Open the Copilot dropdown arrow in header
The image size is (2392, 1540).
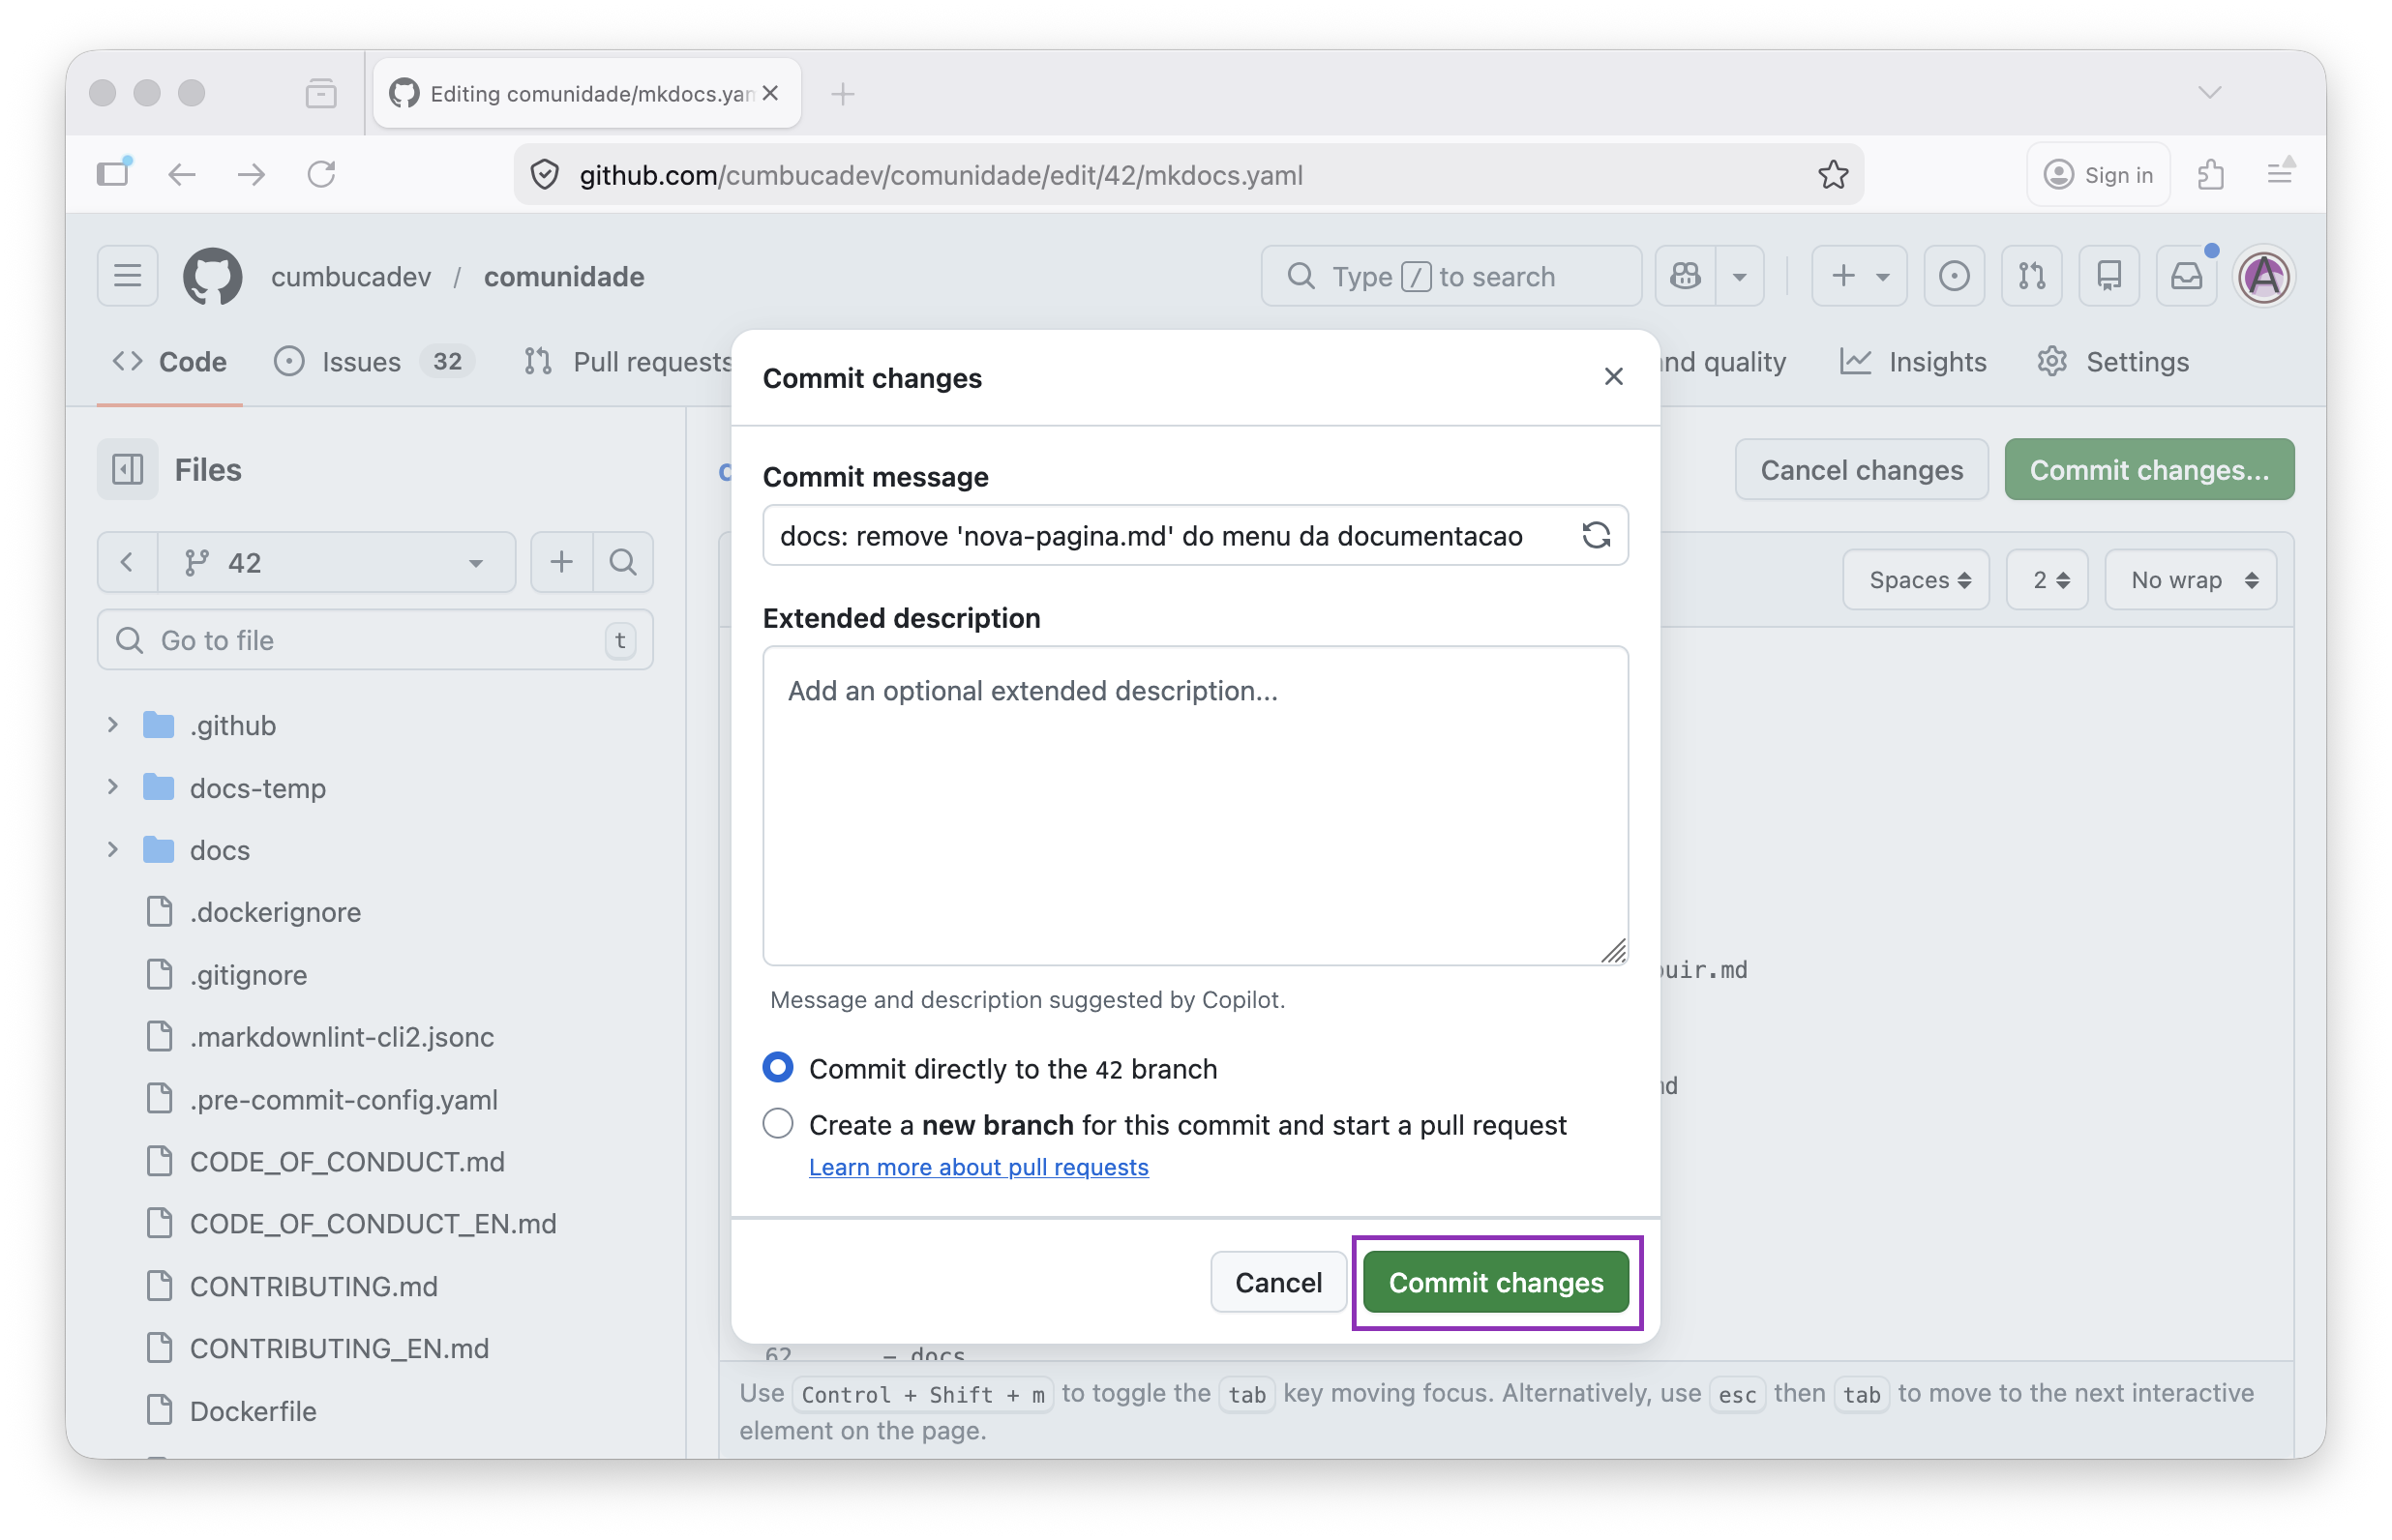point(1740,276)
